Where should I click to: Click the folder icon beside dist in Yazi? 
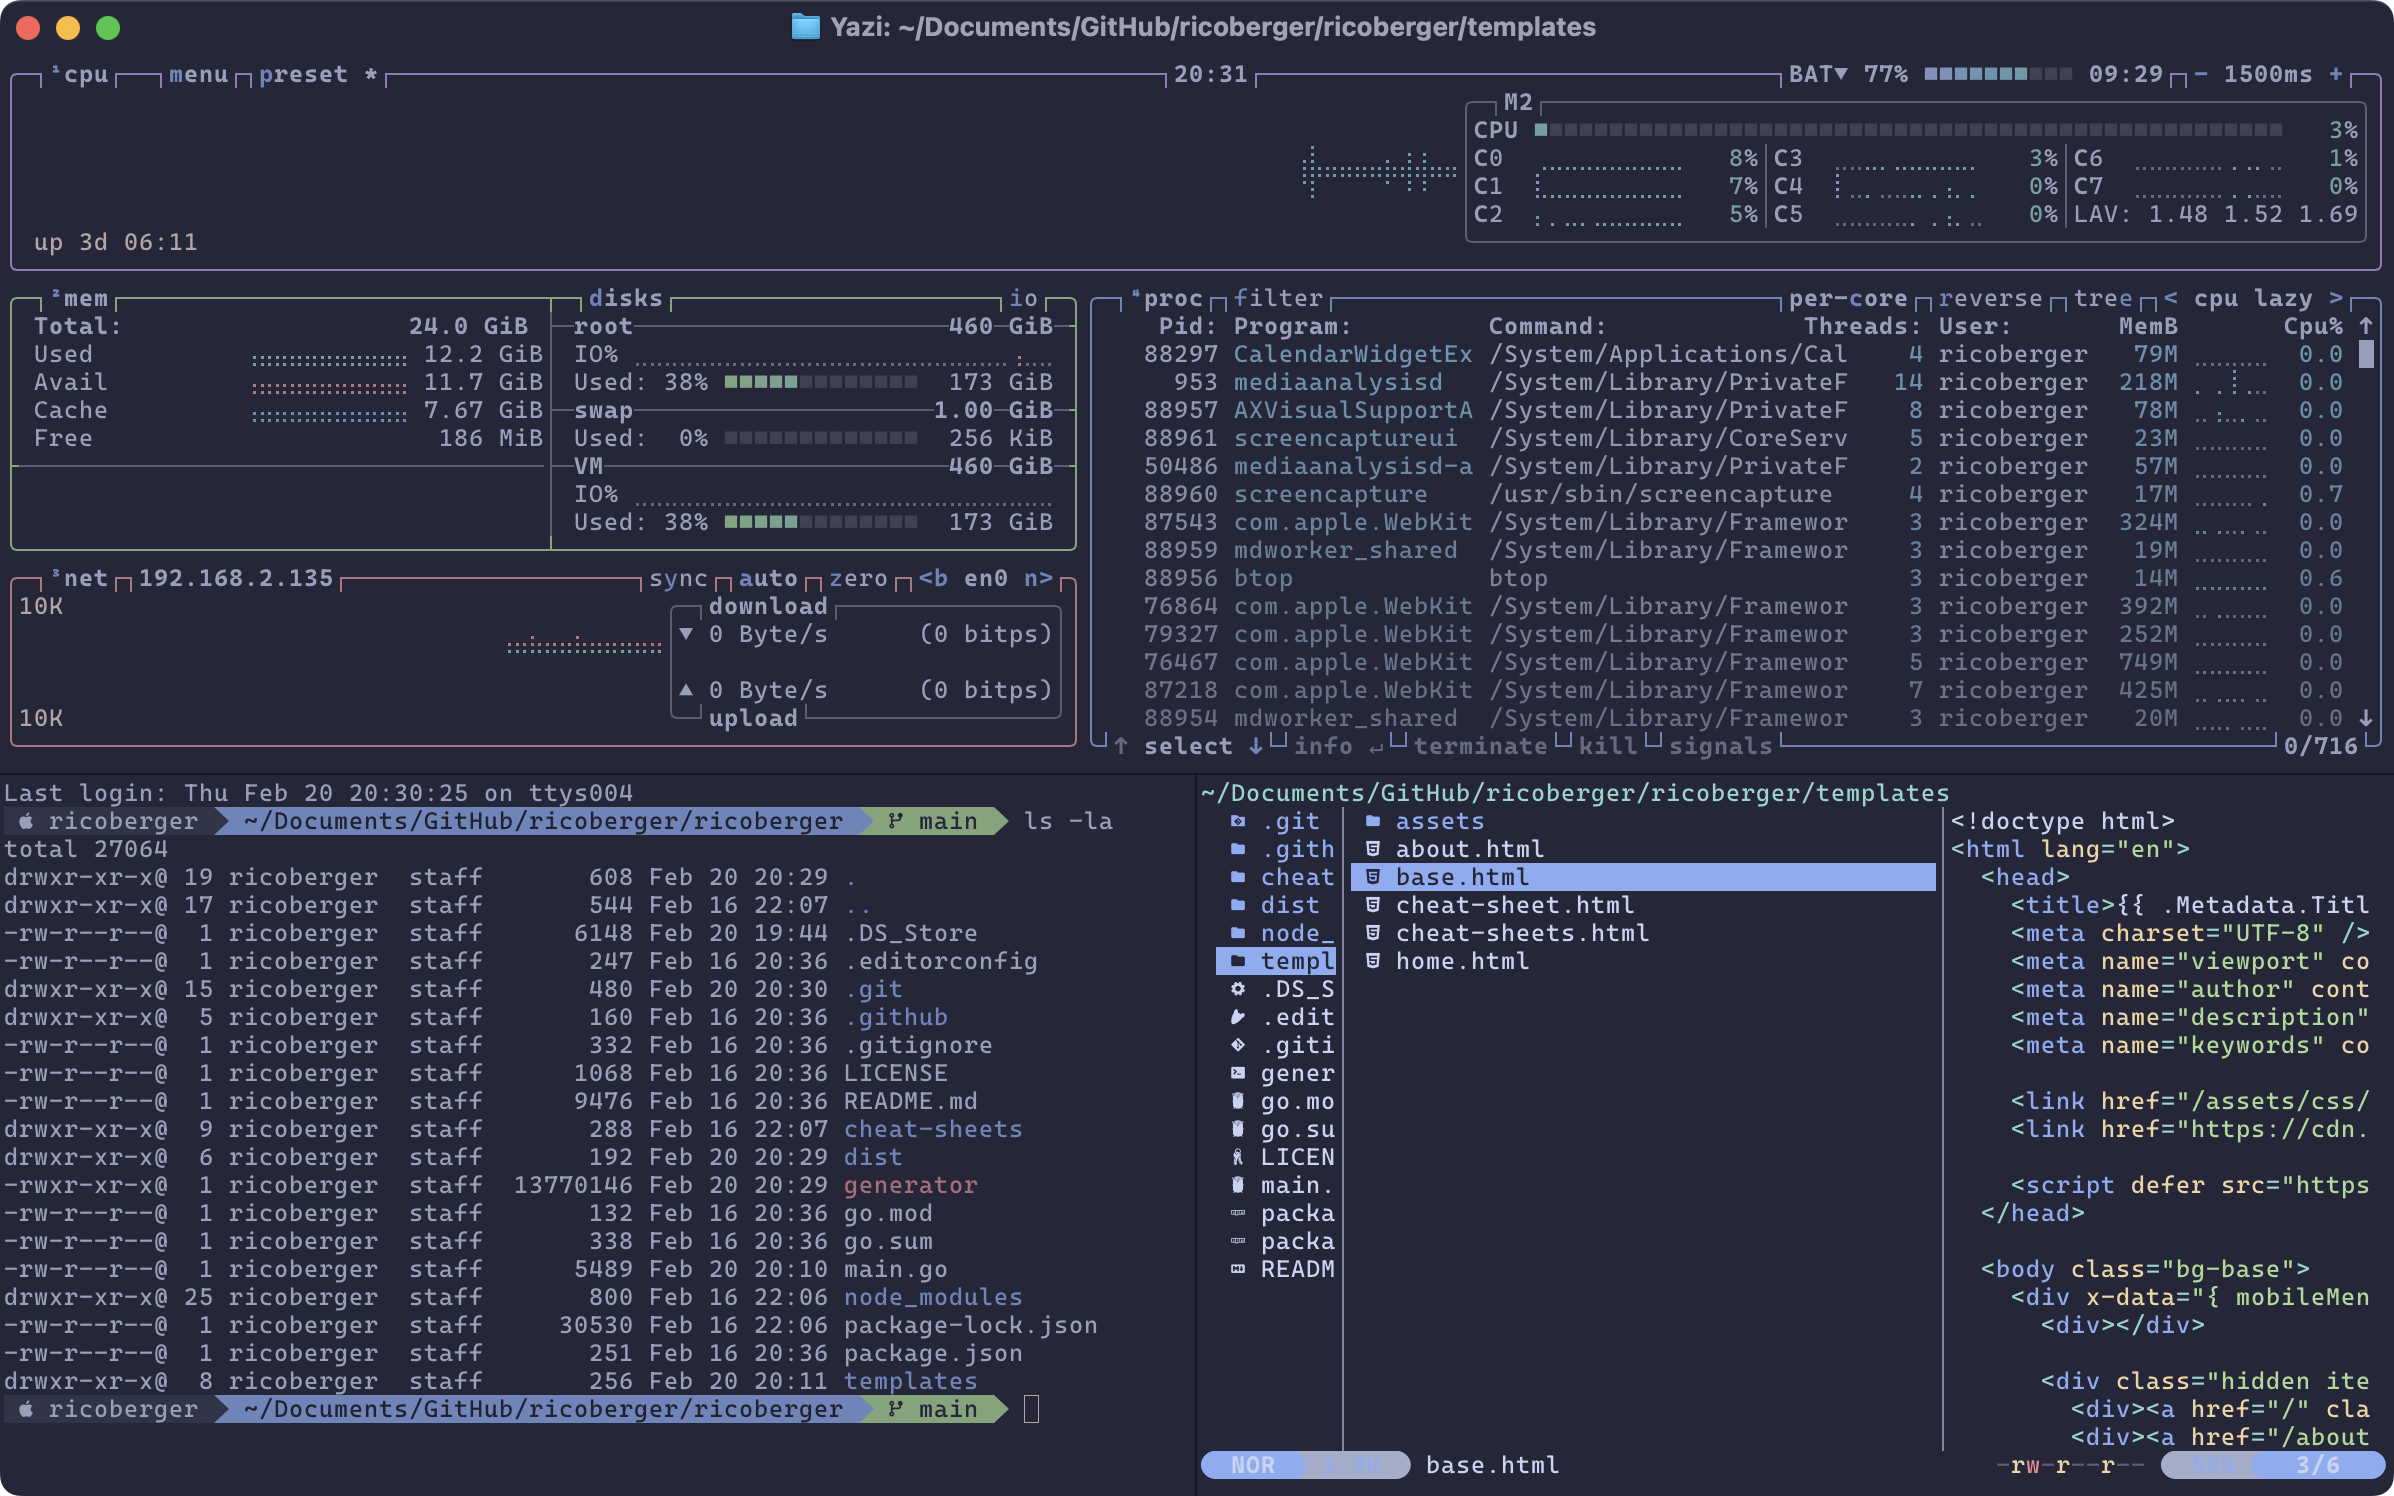[x=1238, y=905]
